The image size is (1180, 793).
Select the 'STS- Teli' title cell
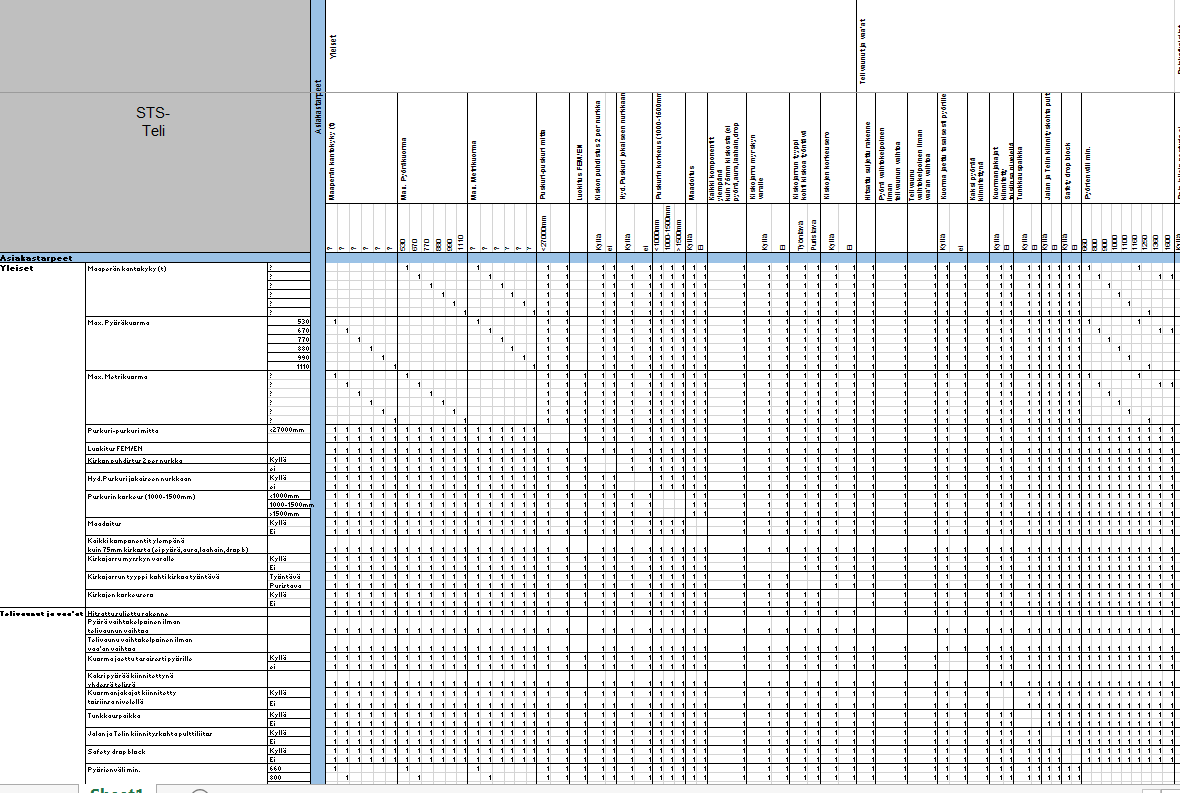(154, 122)
